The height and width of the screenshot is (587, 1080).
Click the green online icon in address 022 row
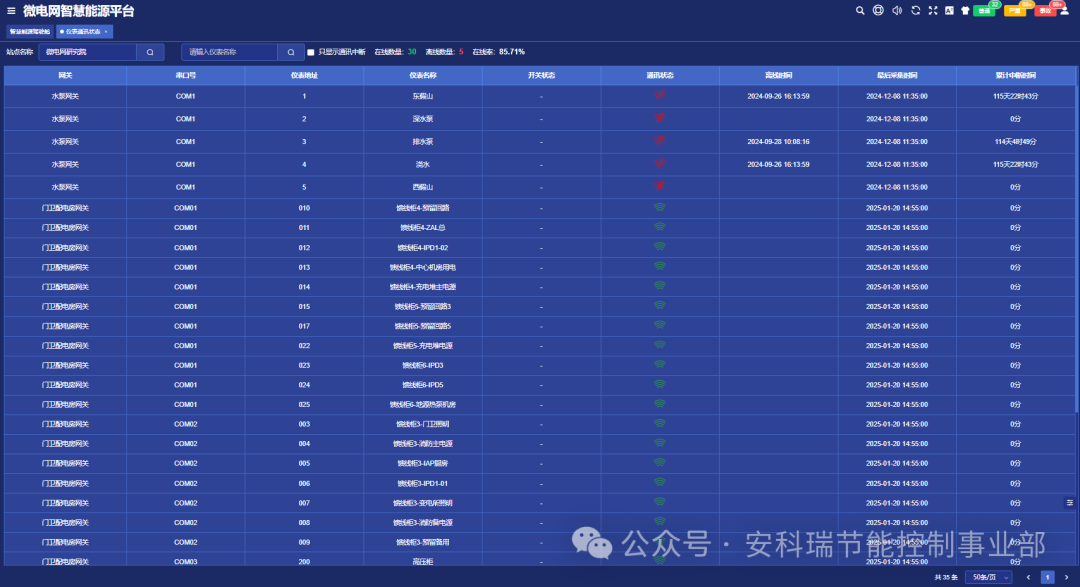click(x=660, y=344)
